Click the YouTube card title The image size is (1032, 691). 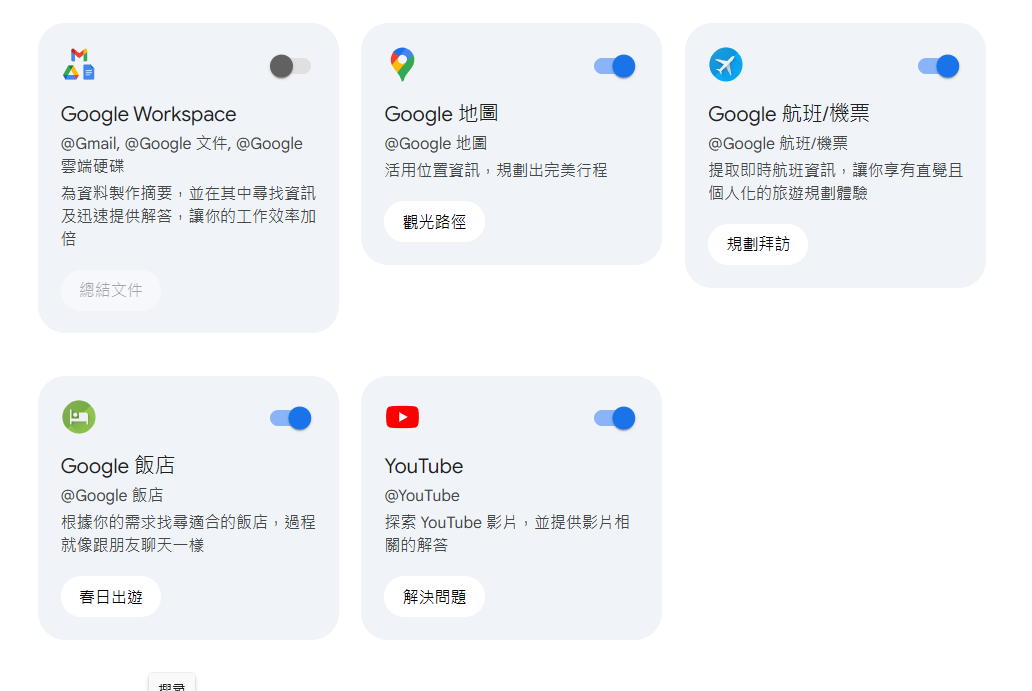pyautogui.click(x=424, y=466)
